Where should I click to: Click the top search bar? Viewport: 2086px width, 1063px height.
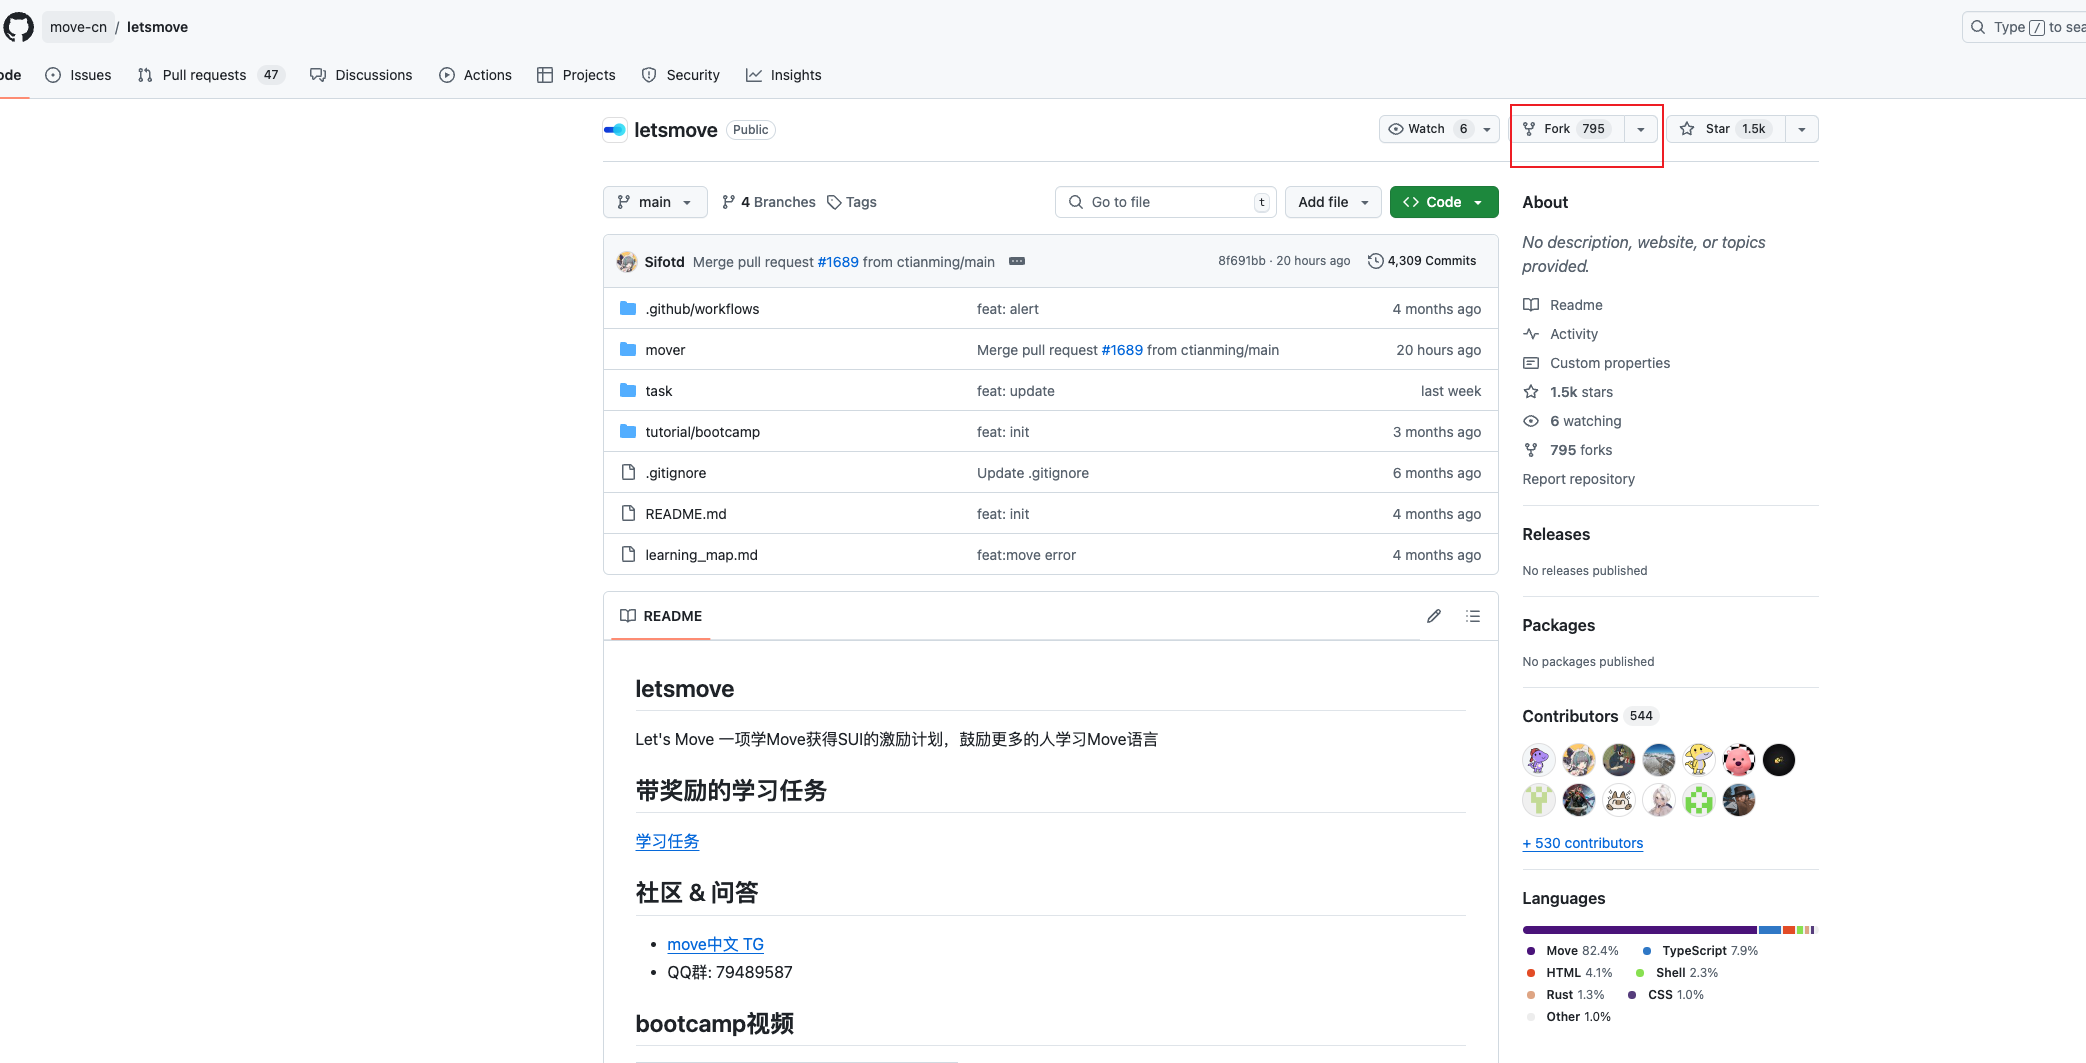(x=2024, y=27)
